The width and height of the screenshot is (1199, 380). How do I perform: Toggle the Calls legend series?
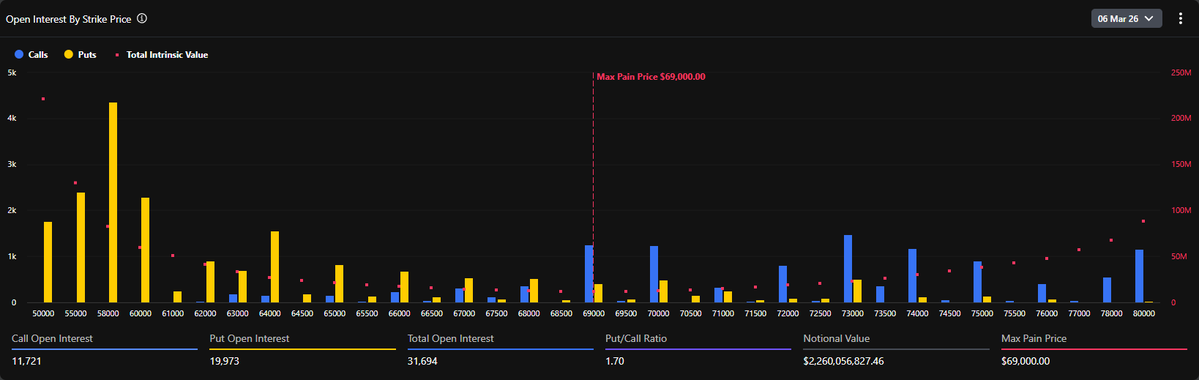[x=31, y=55]
